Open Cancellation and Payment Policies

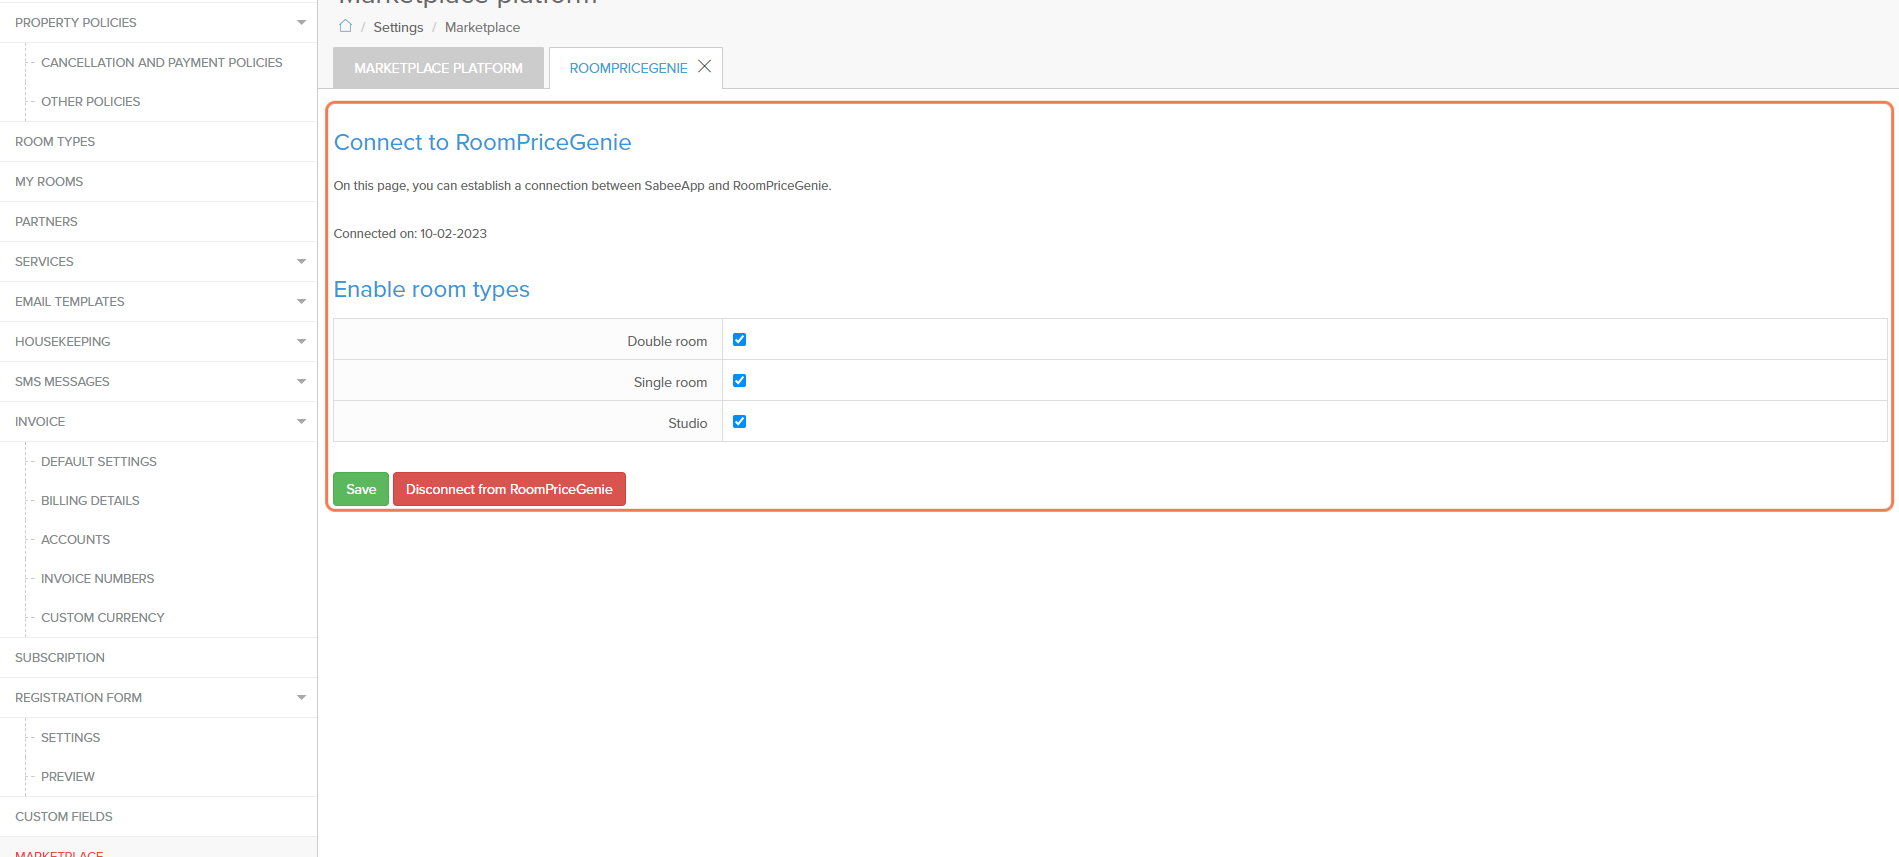pyautogui.click(x=162, y=62)
